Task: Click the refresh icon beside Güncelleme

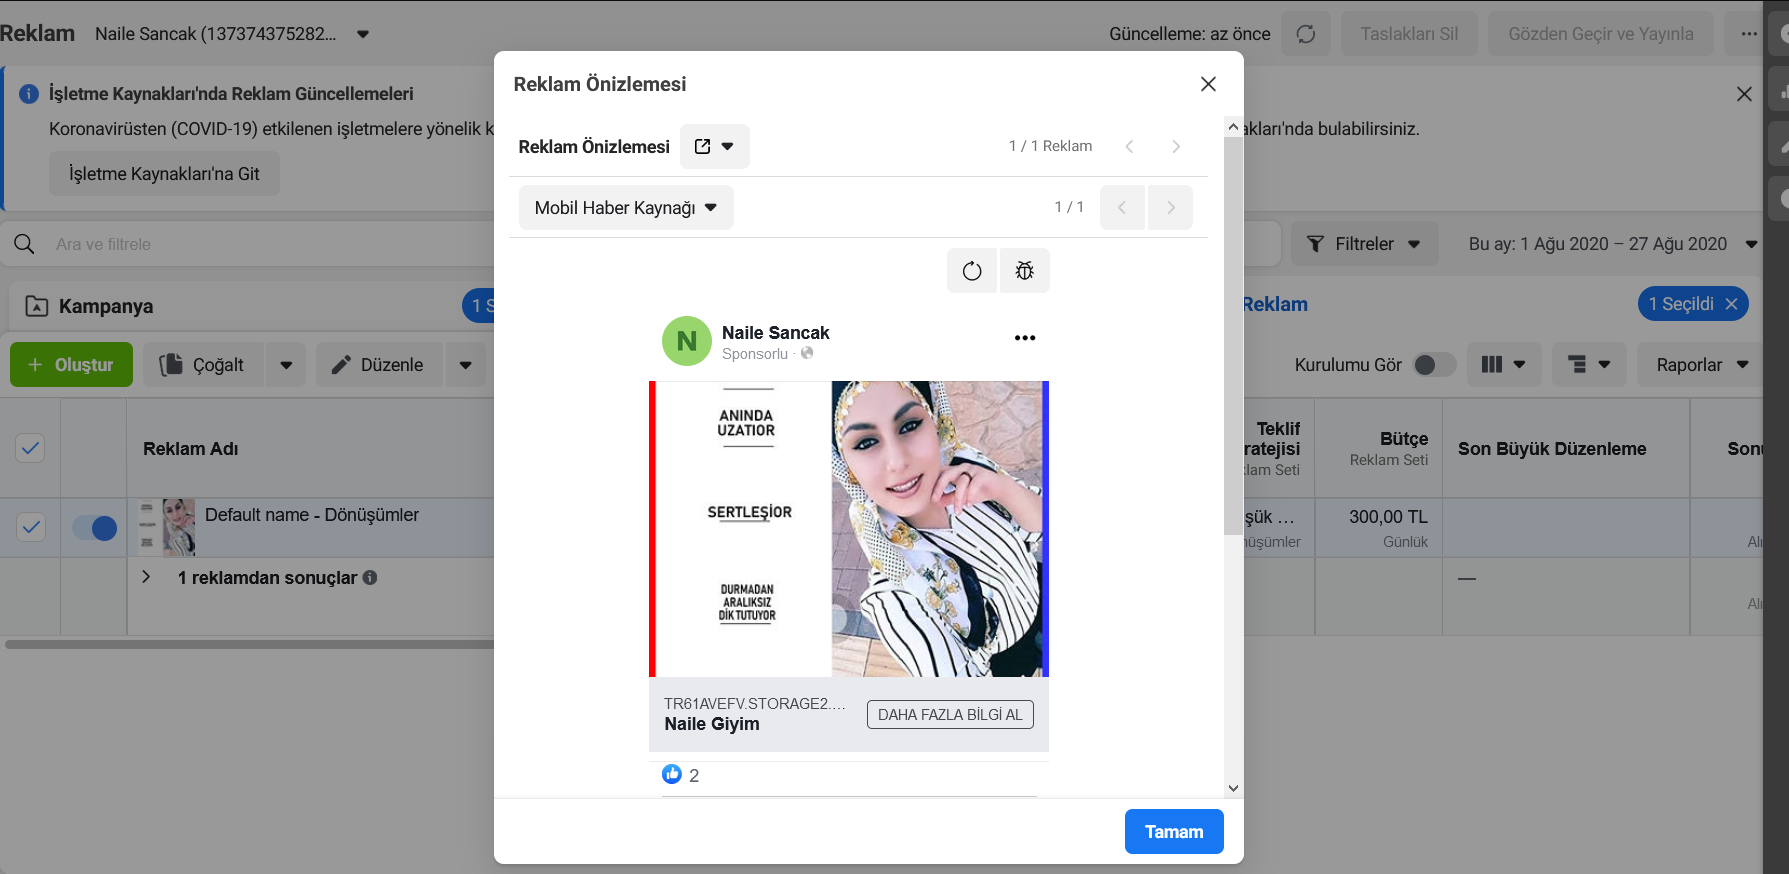Action: (x=1306, y=34)
